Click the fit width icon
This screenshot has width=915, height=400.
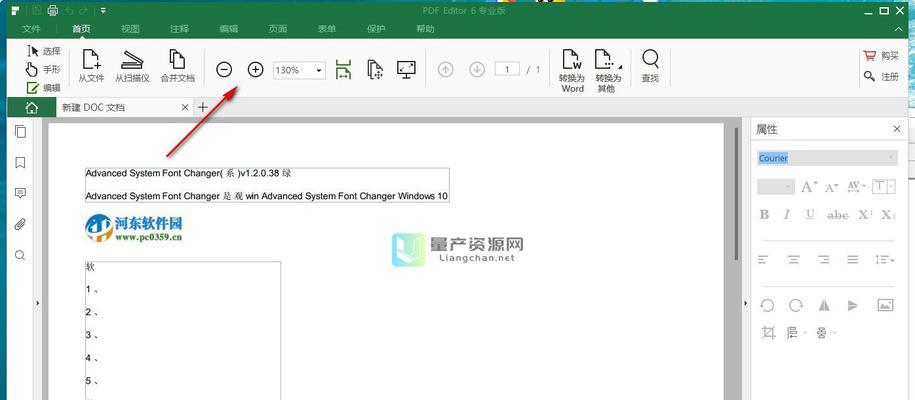pos(343,69)
